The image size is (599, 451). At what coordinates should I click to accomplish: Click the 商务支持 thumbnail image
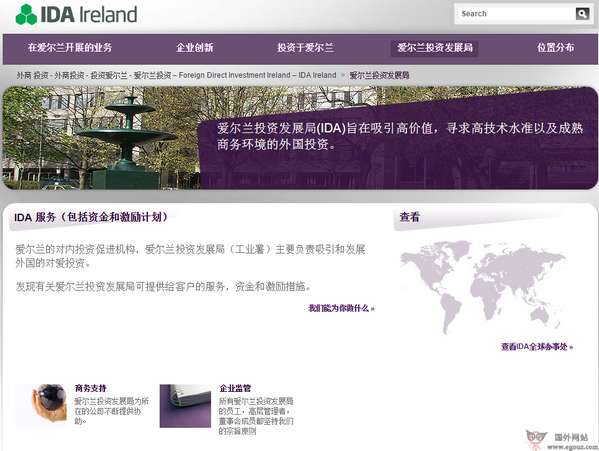tap(42, 405)
